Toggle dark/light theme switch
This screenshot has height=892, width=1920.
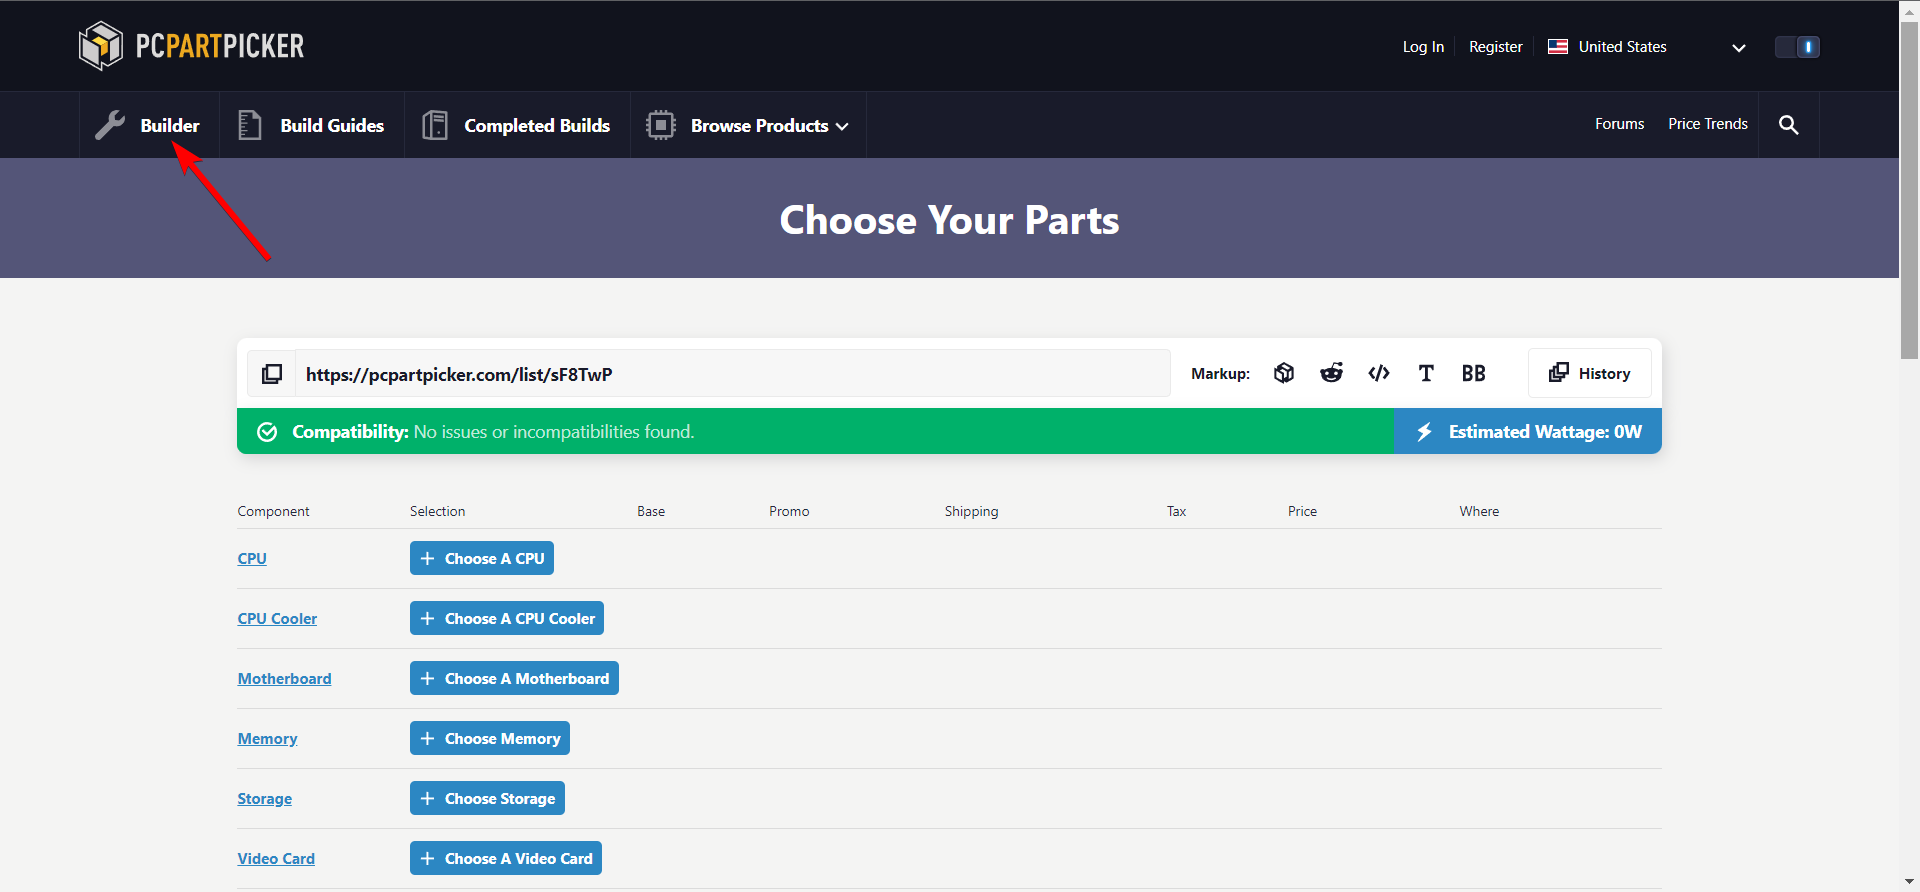(1797, 47)
